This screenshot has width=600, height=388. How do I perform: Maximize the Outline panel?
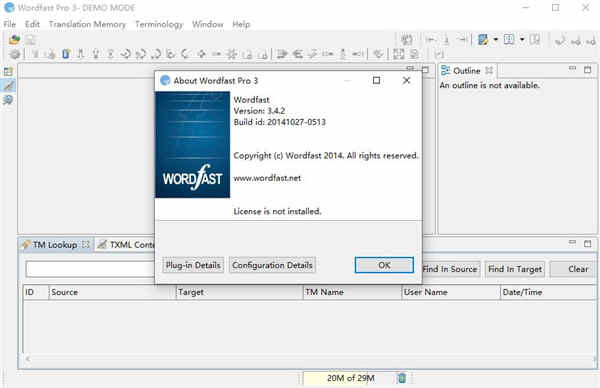tap(587, 70)
